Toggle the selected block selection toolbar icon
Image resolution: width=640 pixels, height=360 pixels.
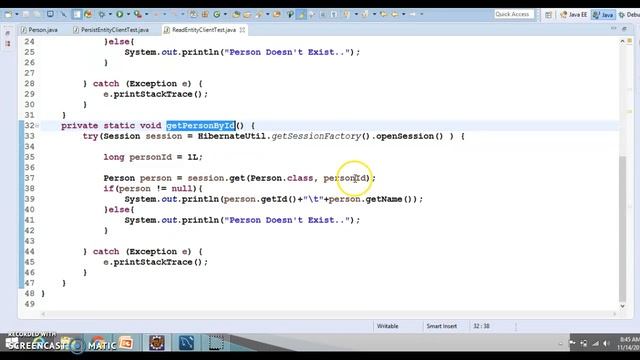(x=77, y=14)
